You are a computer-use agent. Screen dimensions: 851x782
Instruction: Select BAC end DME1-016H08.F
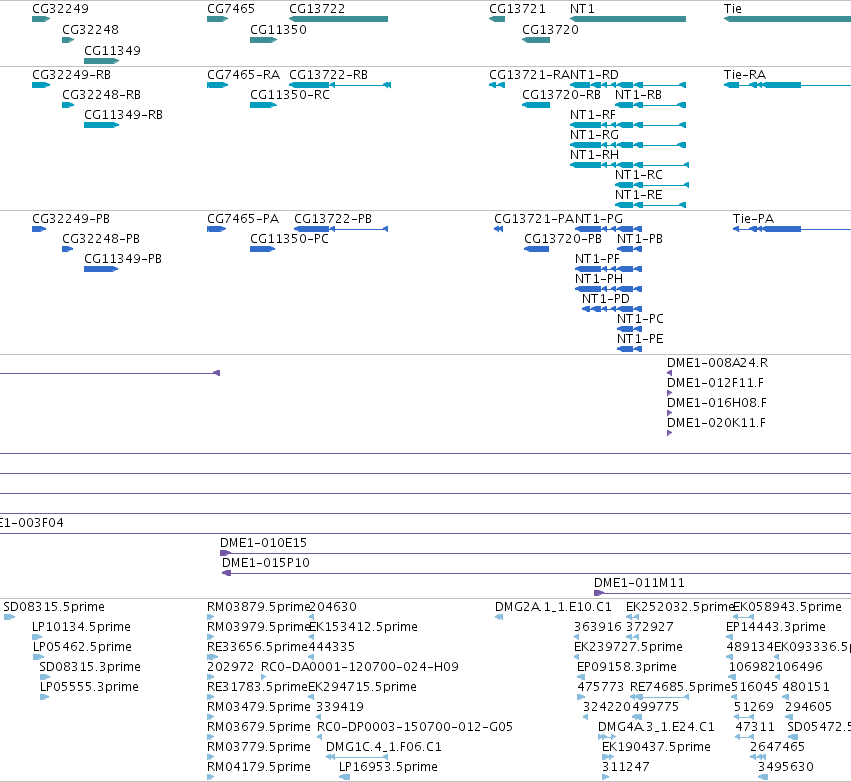coord(717,403)
